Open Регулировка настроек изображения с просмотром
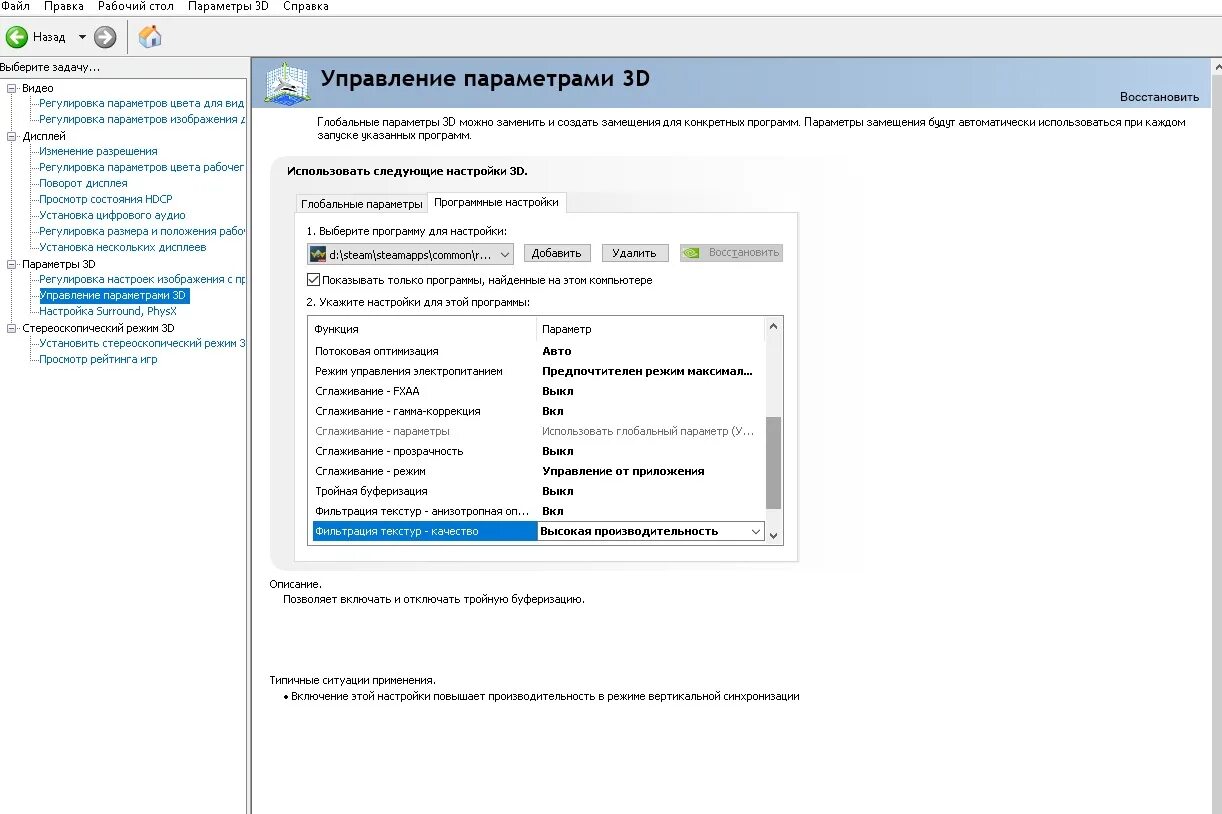 pyautogui.click(x=142, y=279)
